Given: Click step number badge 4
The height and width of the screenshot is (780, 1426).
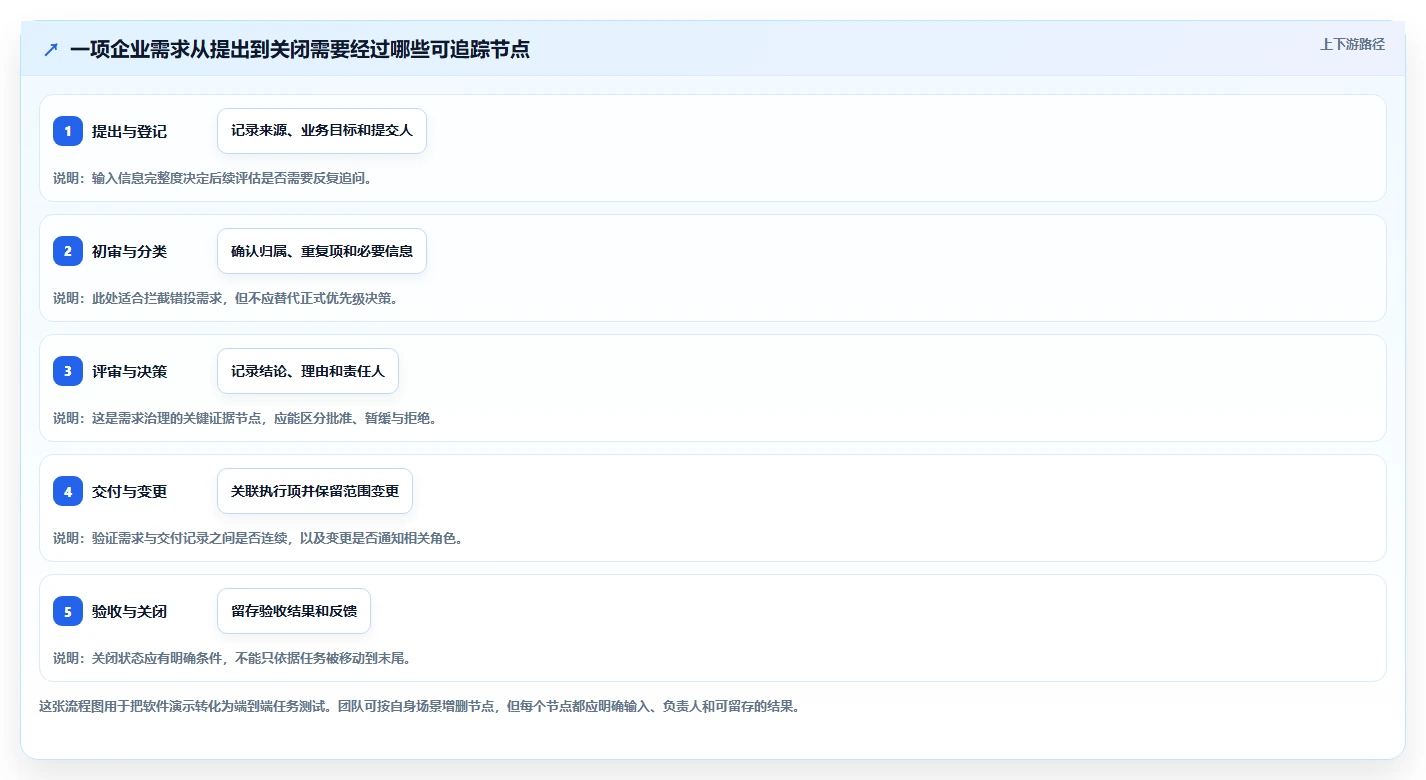Looking at the screenshot, I should click(x=68, y=491).
